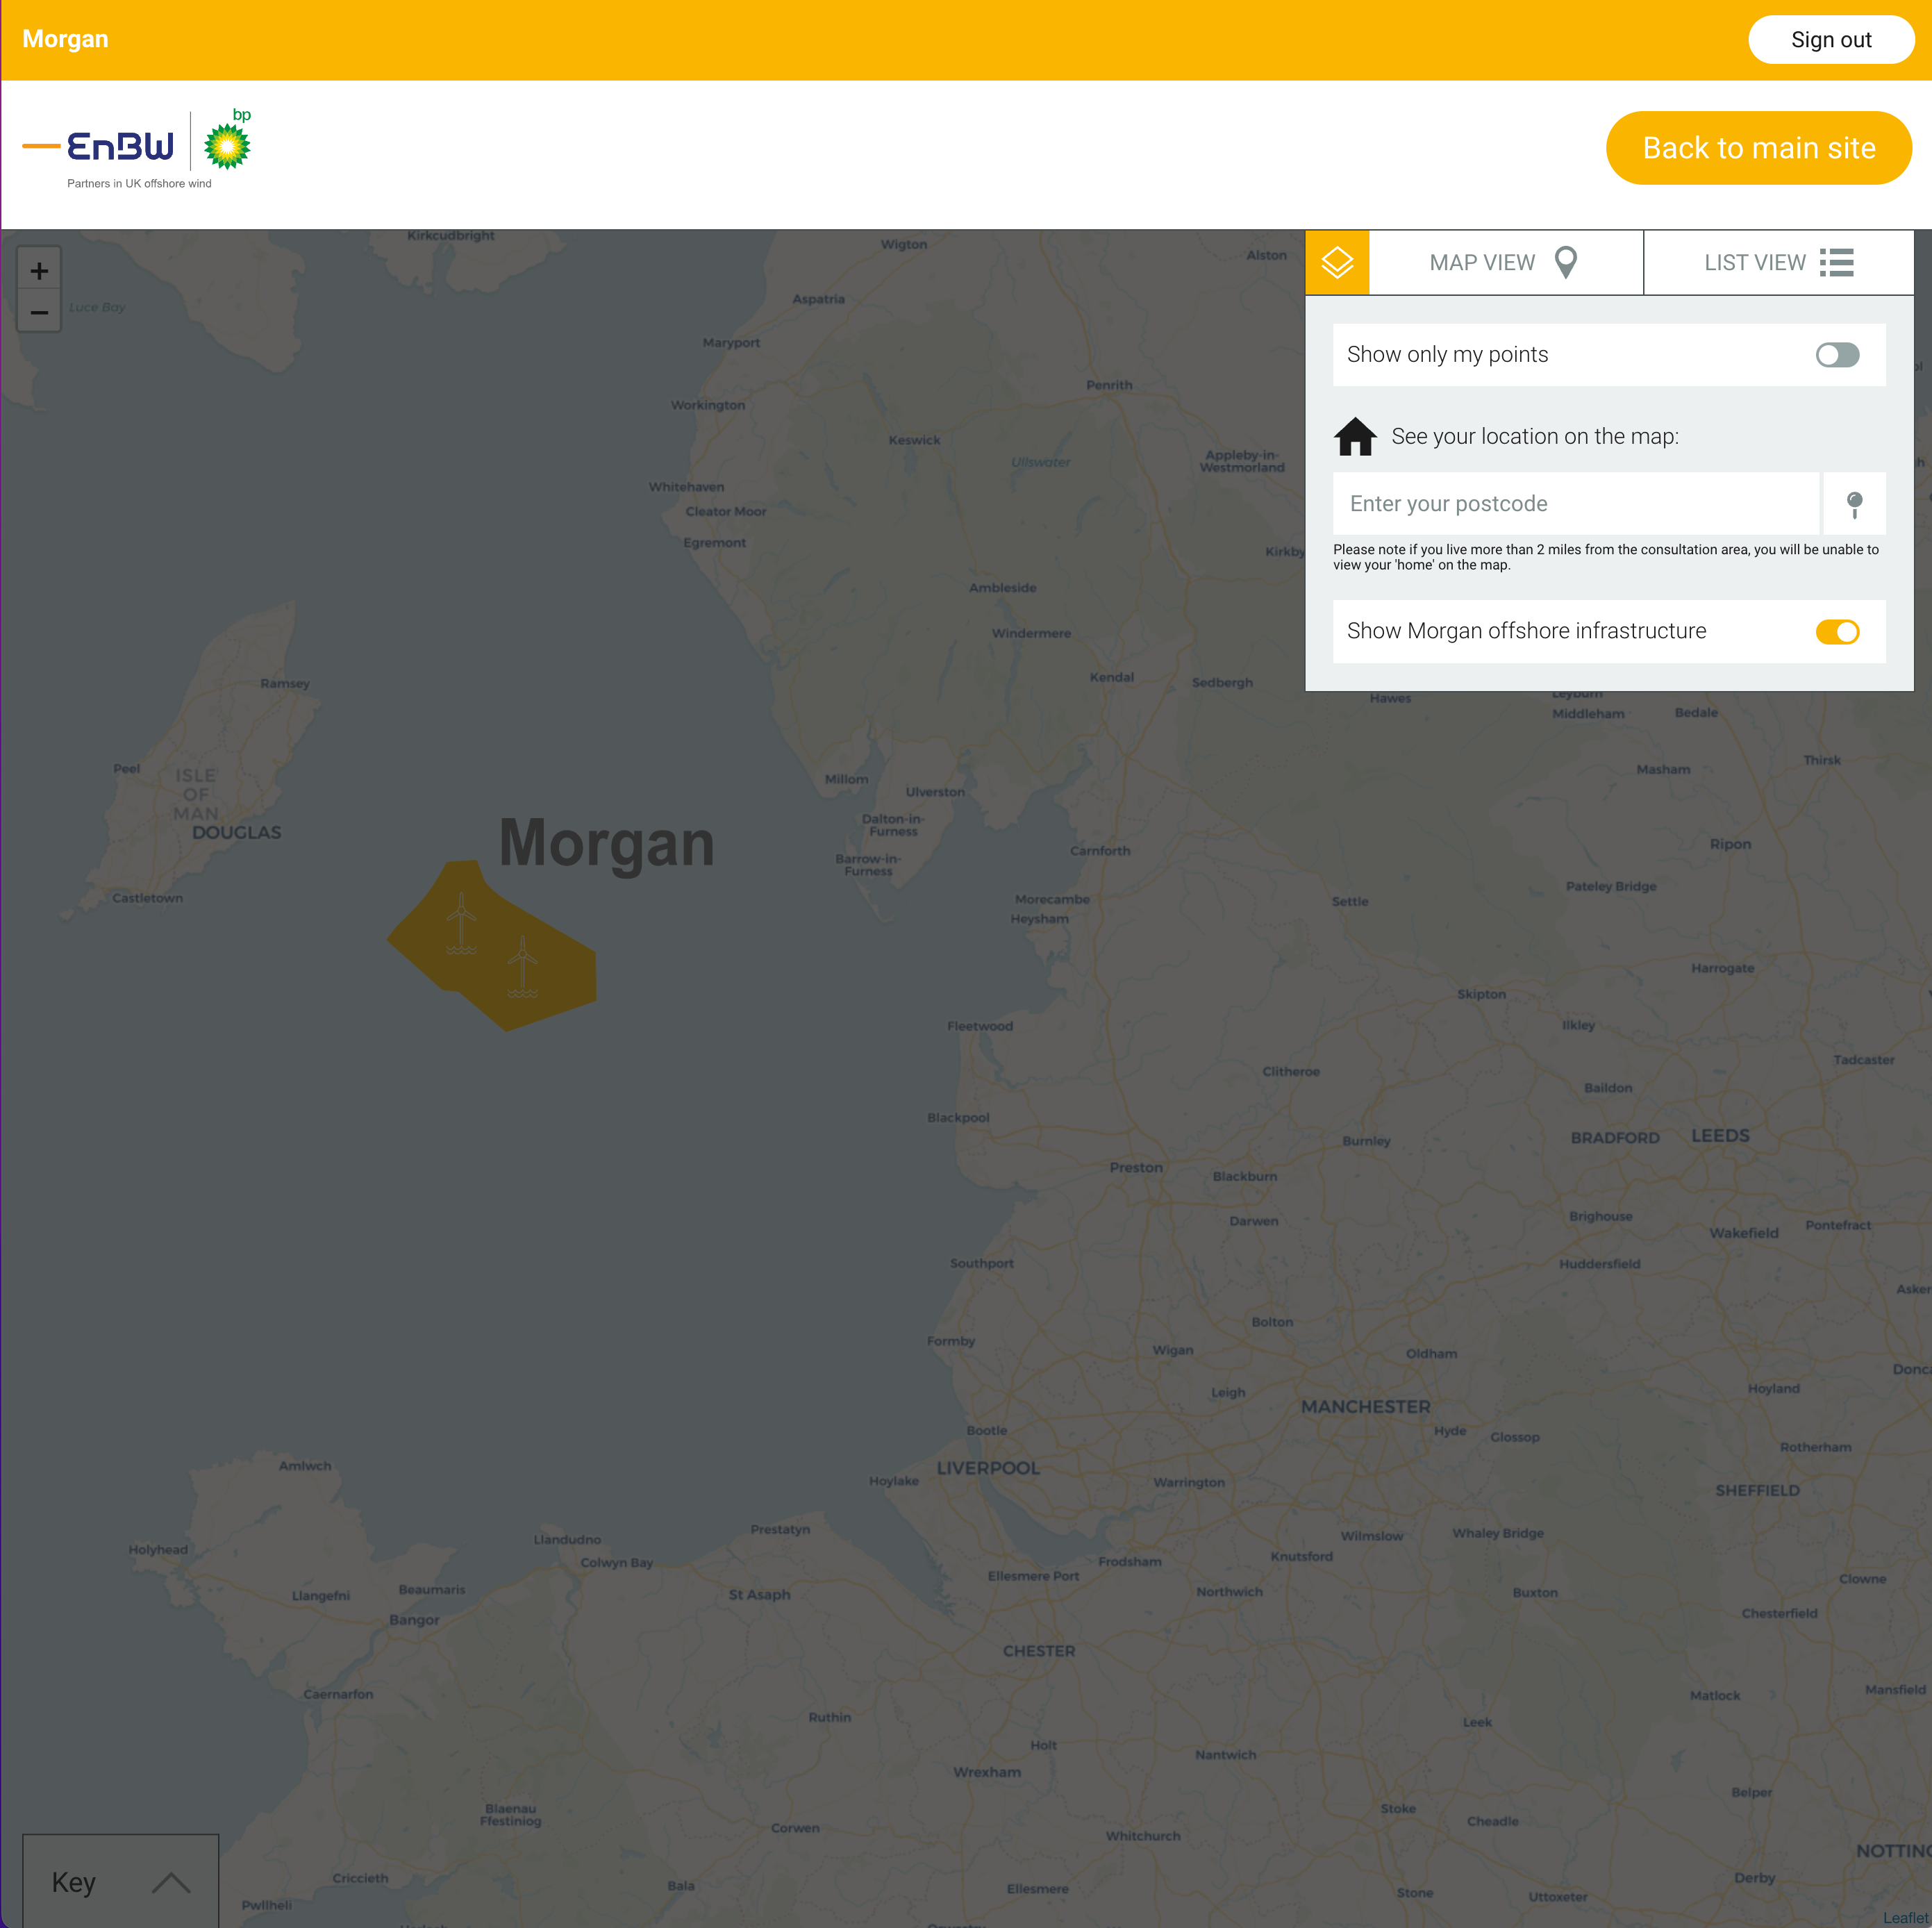Click the Holyhead label on map
Viewport: 1932px width, 1928px height.
click(x=158, y=1550)
